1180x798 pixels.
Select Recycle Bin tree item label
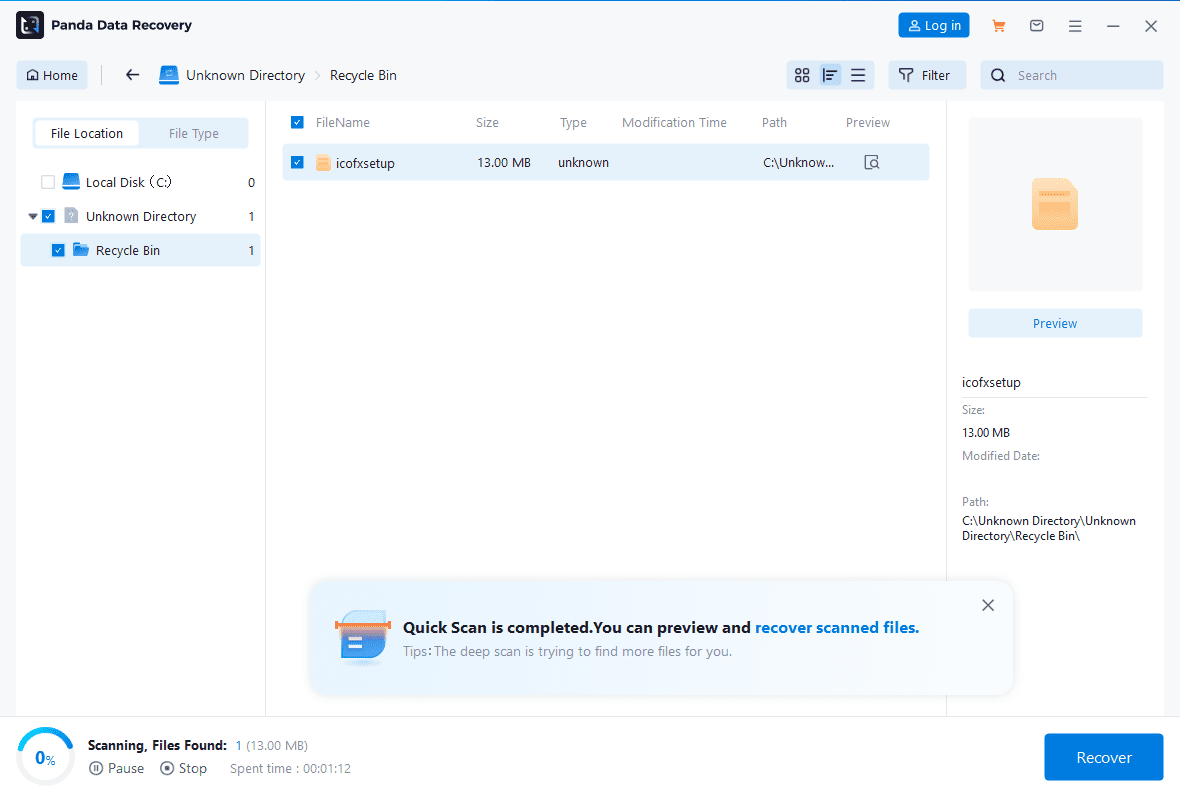coord(128,250)
